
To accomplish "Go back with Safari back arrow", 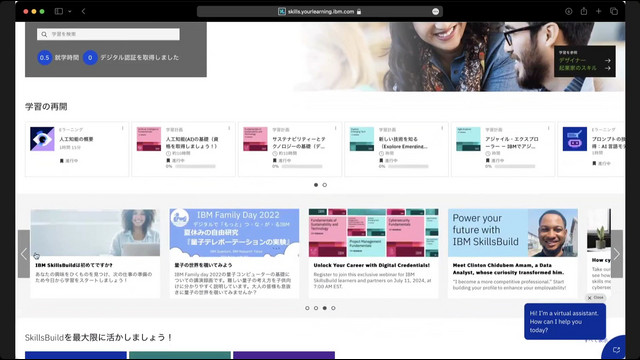I will pyautogui.click(x=83, y=11).
